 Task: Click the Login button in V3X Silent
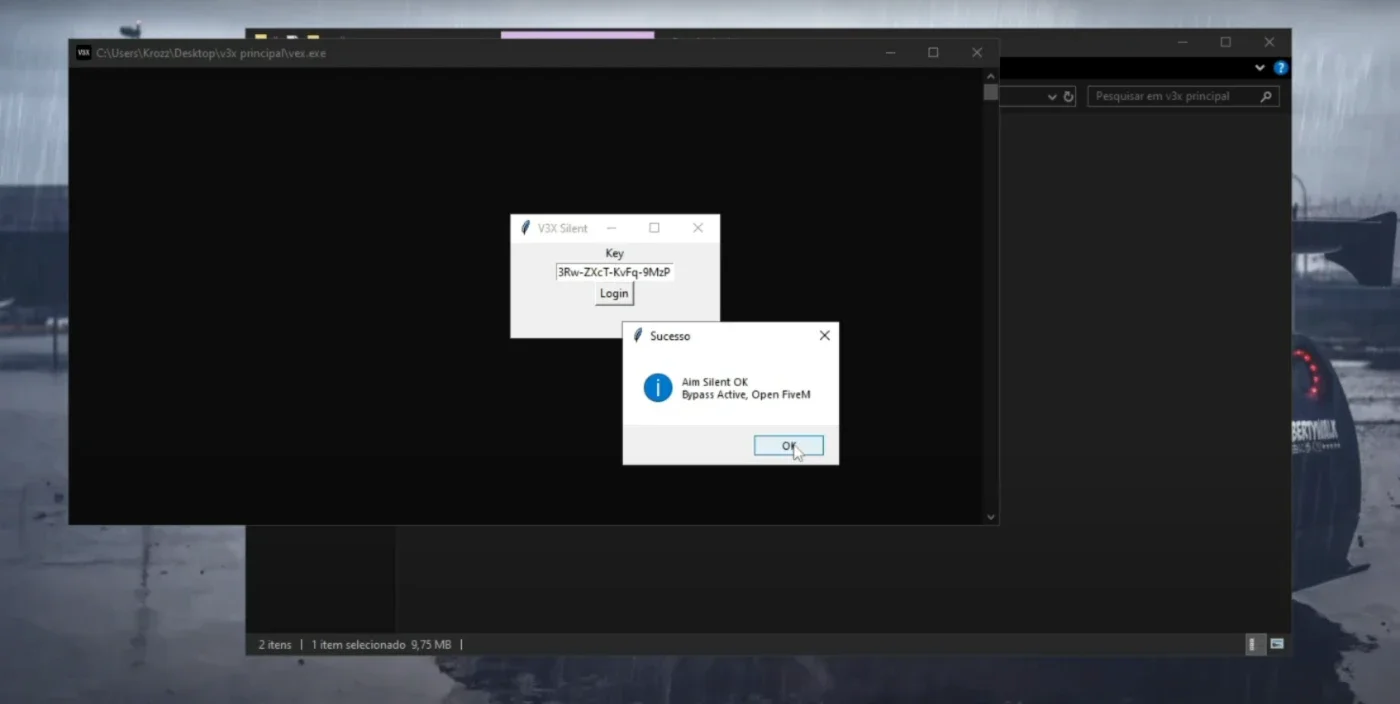pos(614,294)
